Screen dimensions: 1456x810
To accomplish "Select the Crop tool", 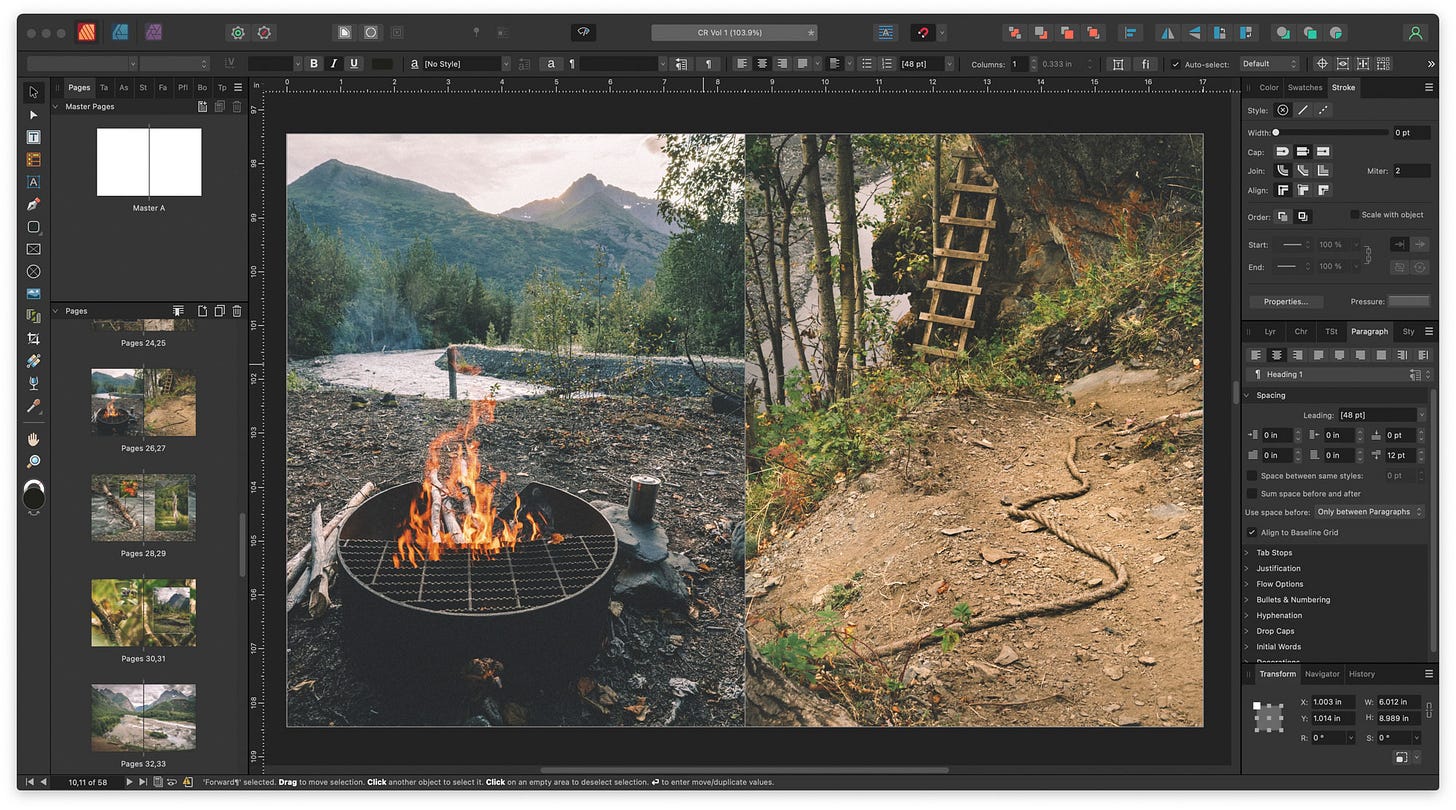I will click(x=34, y=339).
